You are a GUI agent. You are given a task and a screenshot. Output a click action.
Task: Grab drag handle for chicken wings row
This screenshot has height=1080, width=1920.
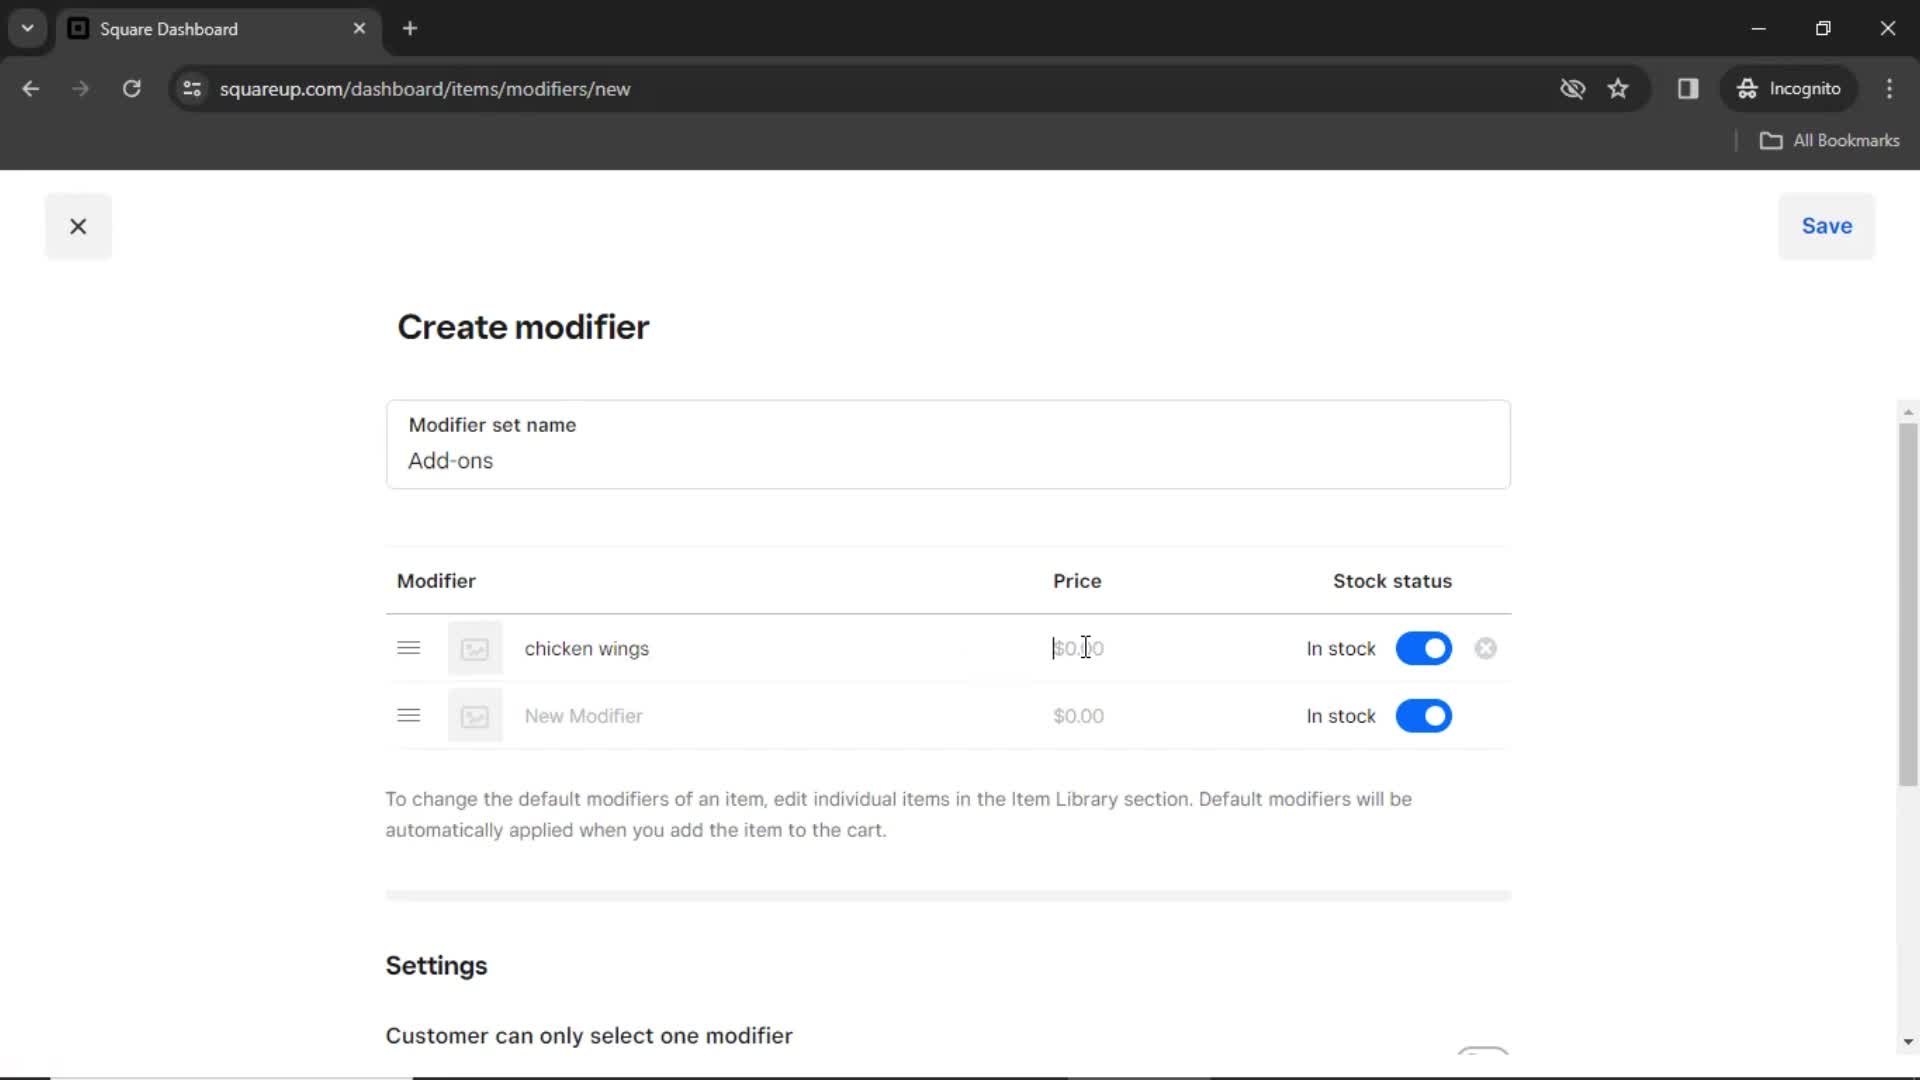(x=408, y=648)
